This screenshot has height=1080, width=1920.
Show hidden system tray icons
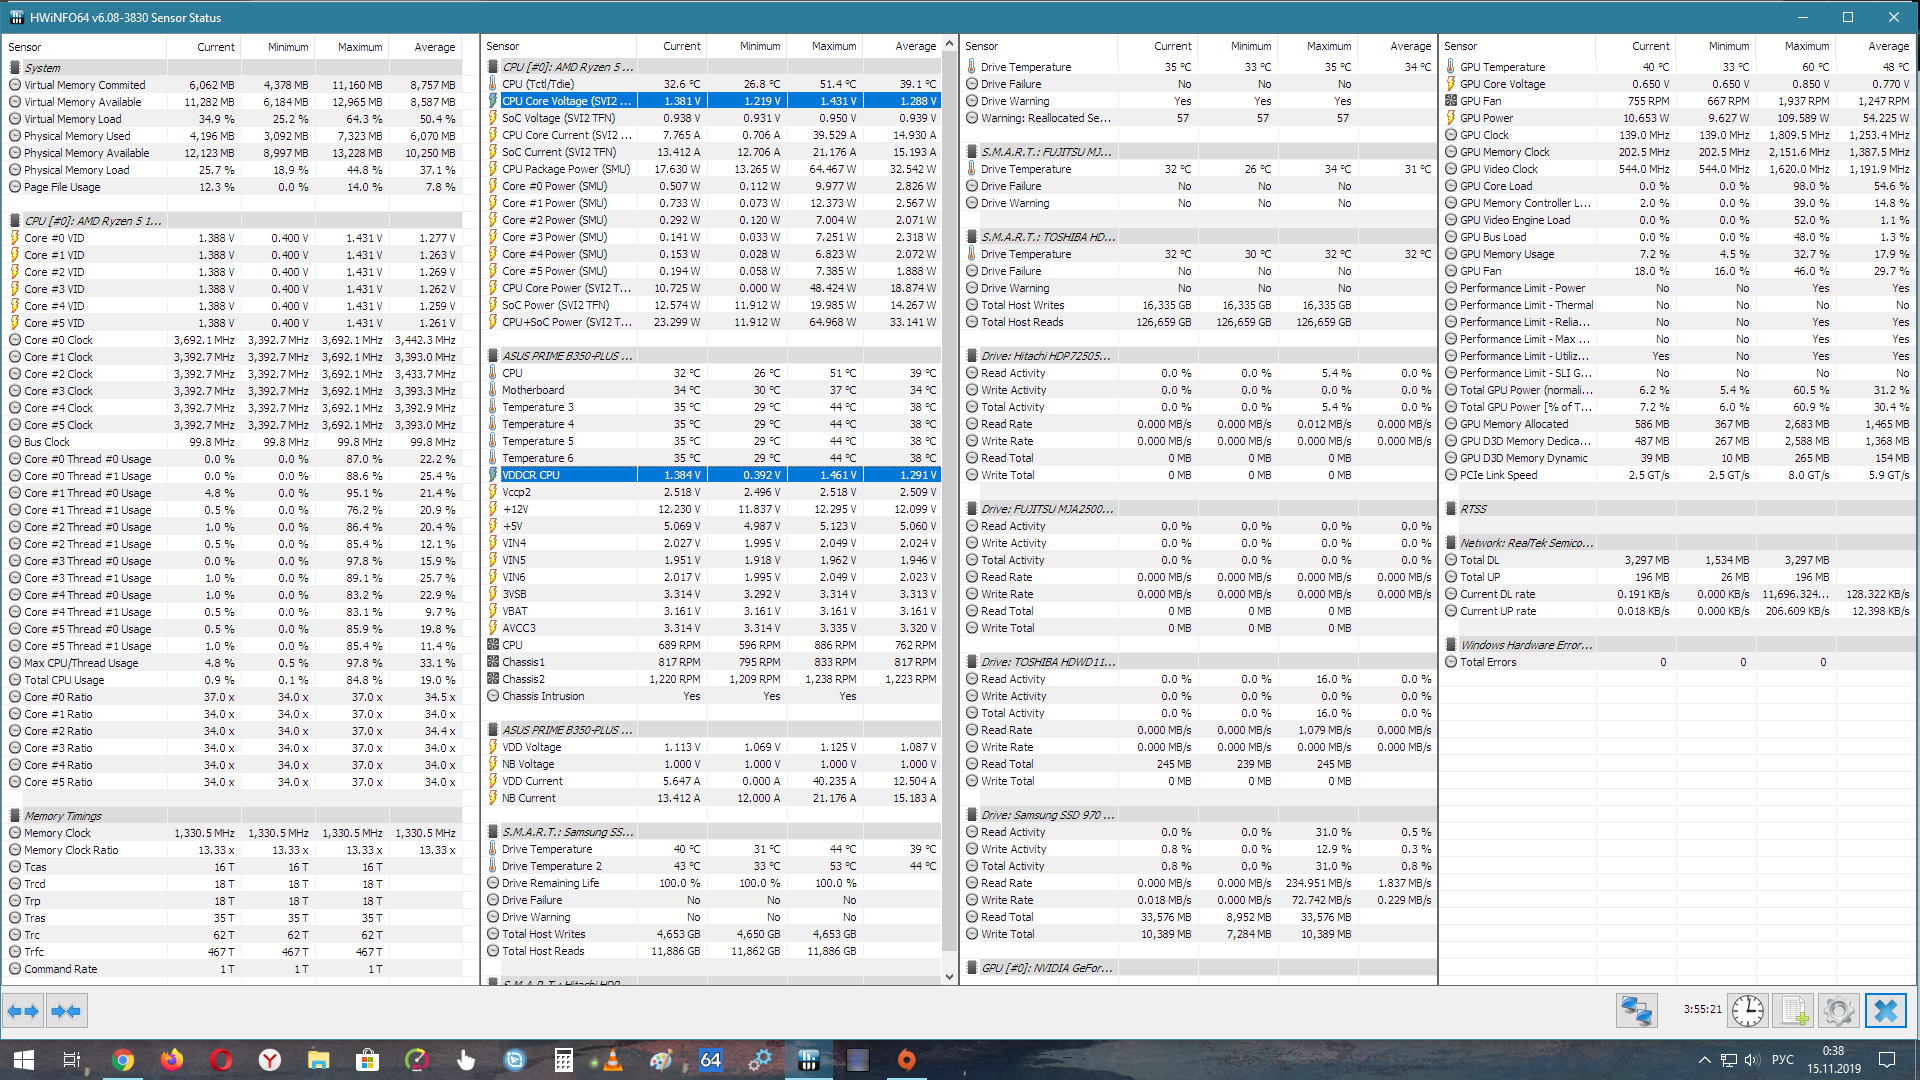tap(1704, 1060)
